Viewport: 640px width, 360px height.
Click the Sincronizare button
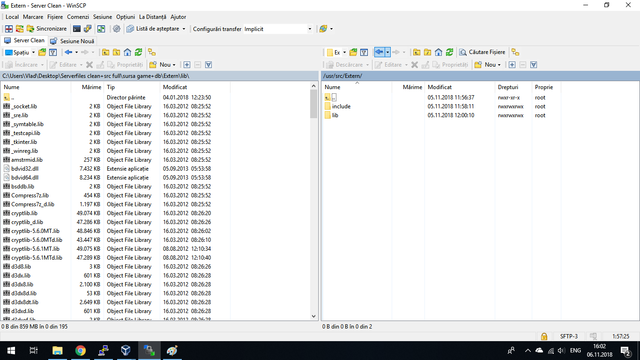click(x=47, y=29)
